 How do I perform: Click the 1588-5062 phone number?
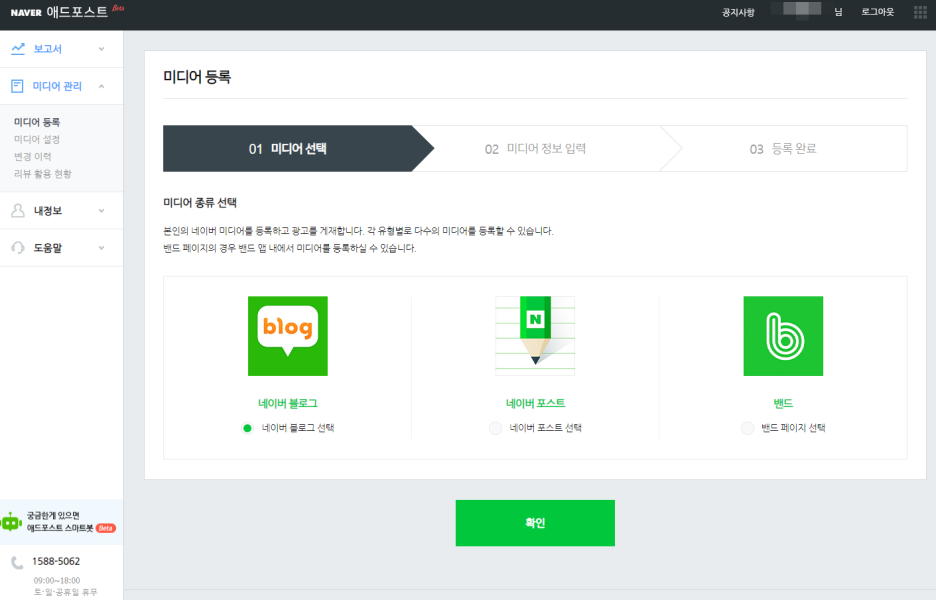pos(56,562)
